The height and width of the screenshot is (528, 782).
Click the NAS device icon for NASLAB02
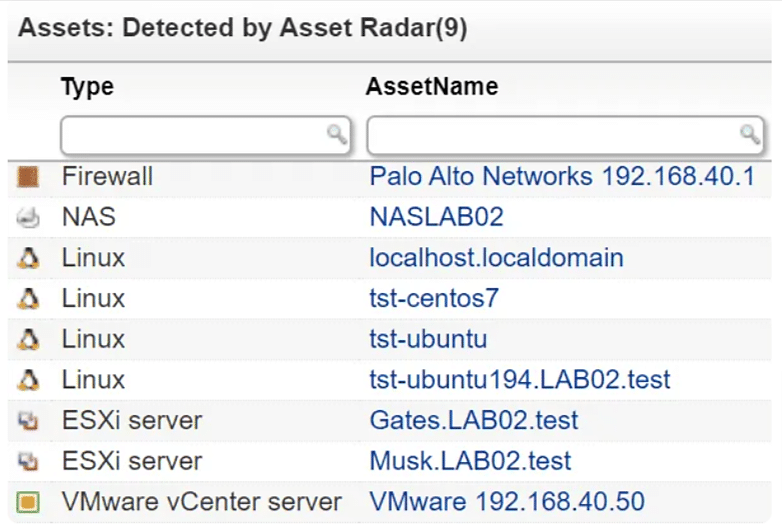28,218
